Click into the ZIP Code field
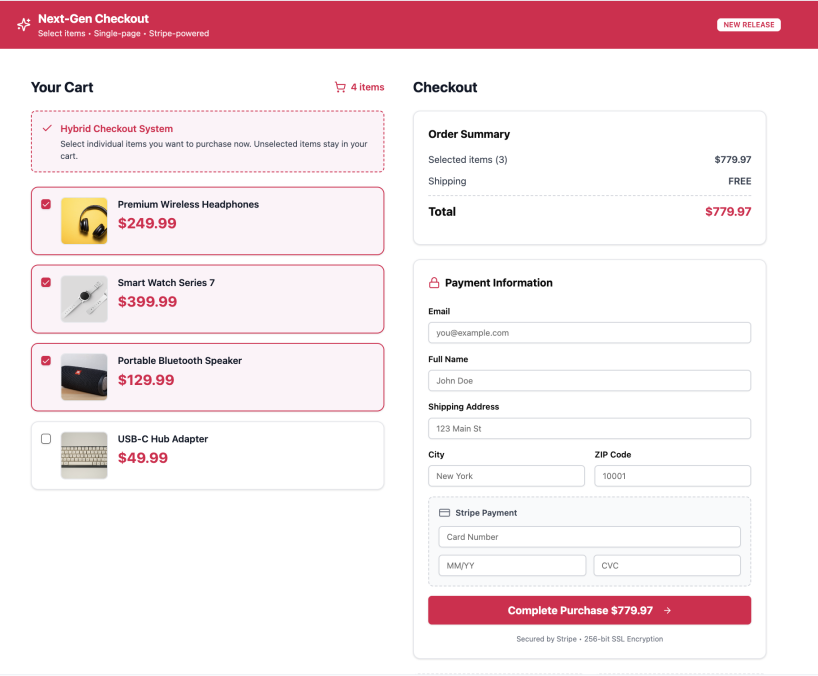The width and height of the screenshot is (818, 676). pyautogui.click(x=672, y=476)
